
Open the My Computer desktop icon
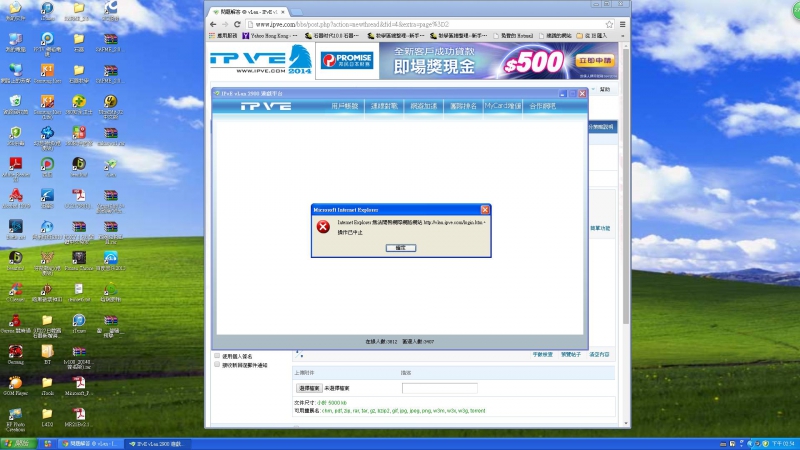coord(15,43)
